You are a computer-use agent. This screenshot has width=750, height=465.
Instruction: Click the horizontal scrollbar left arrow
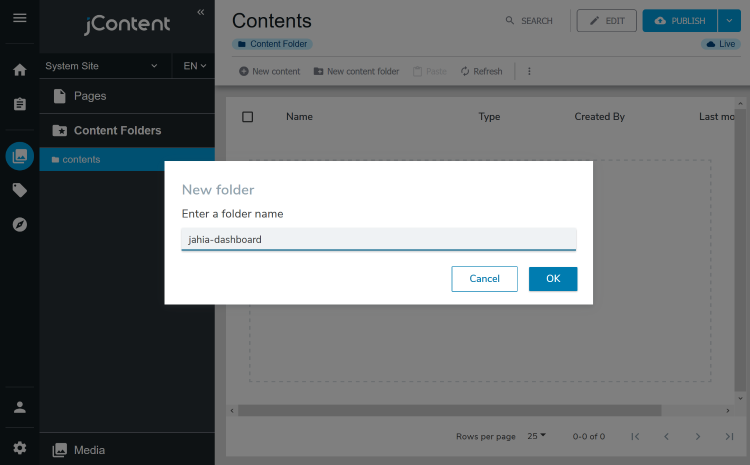232,410
